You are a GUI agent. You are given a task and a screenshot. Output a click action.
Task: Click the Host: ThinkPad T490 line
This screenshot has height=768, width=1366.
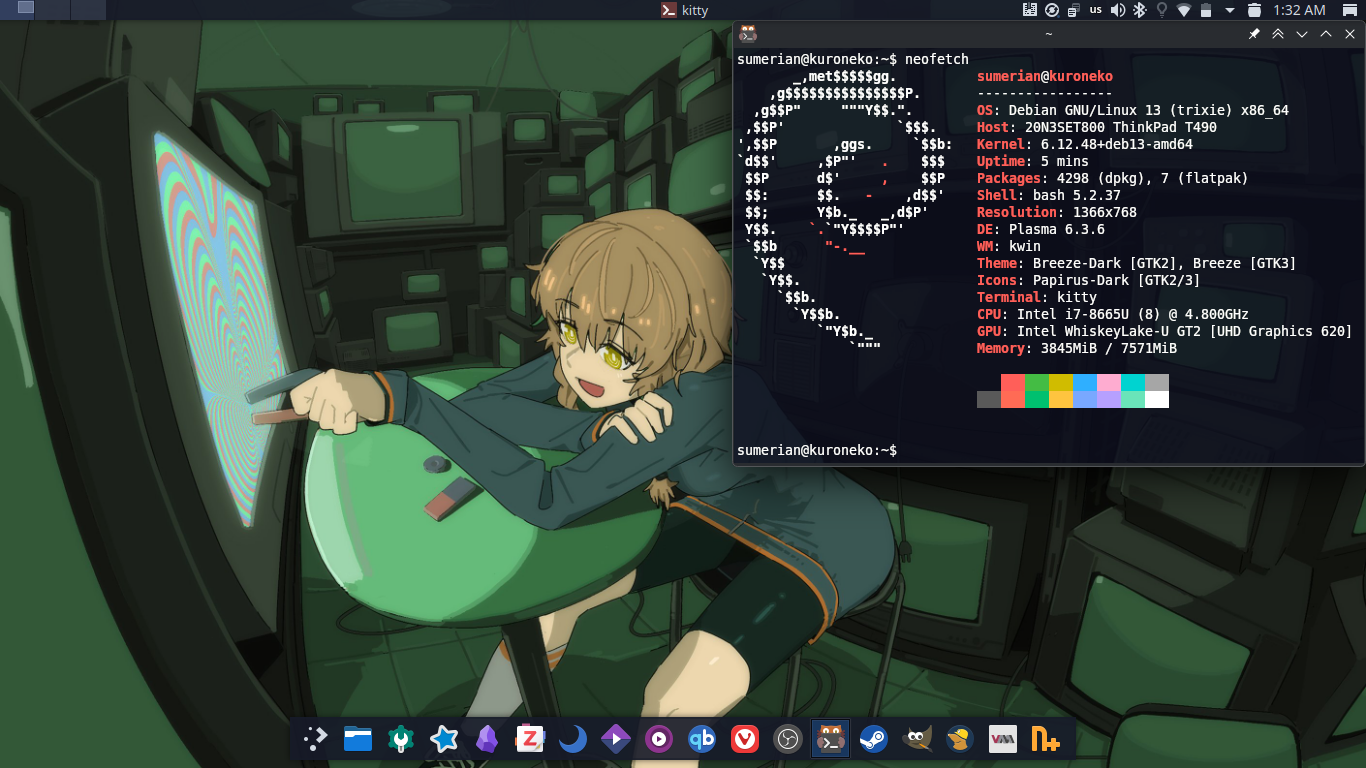tap(1097, 128)
